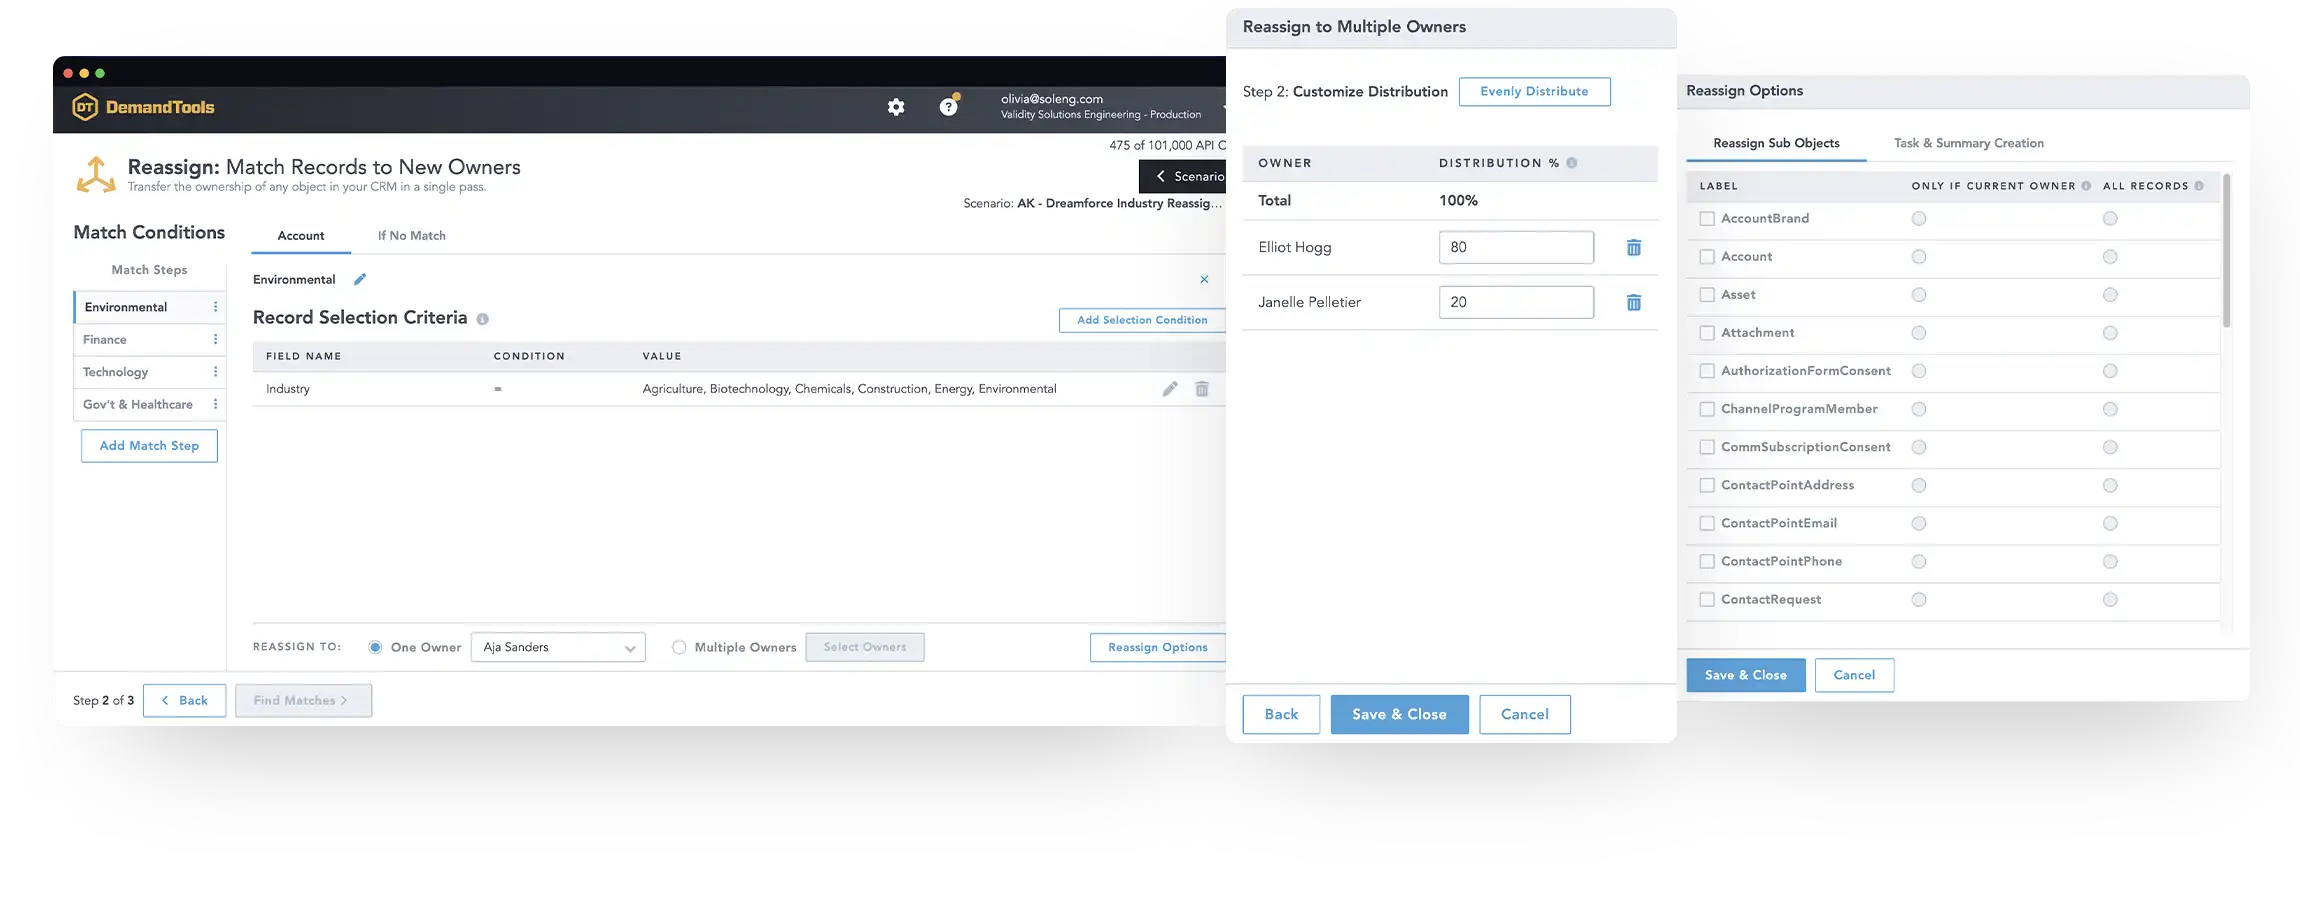Open the help question mark icon

pyautogui.click(x=948, y=106)
